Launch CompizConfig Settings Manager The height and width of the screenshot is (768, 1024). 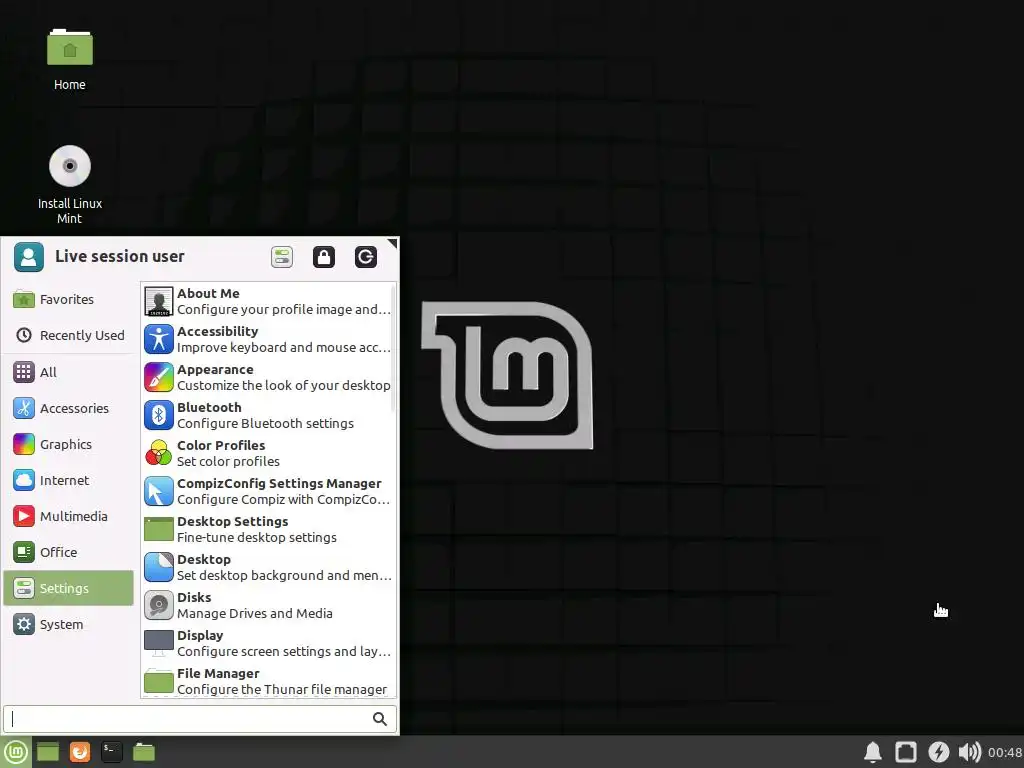(x=268, y=491)
